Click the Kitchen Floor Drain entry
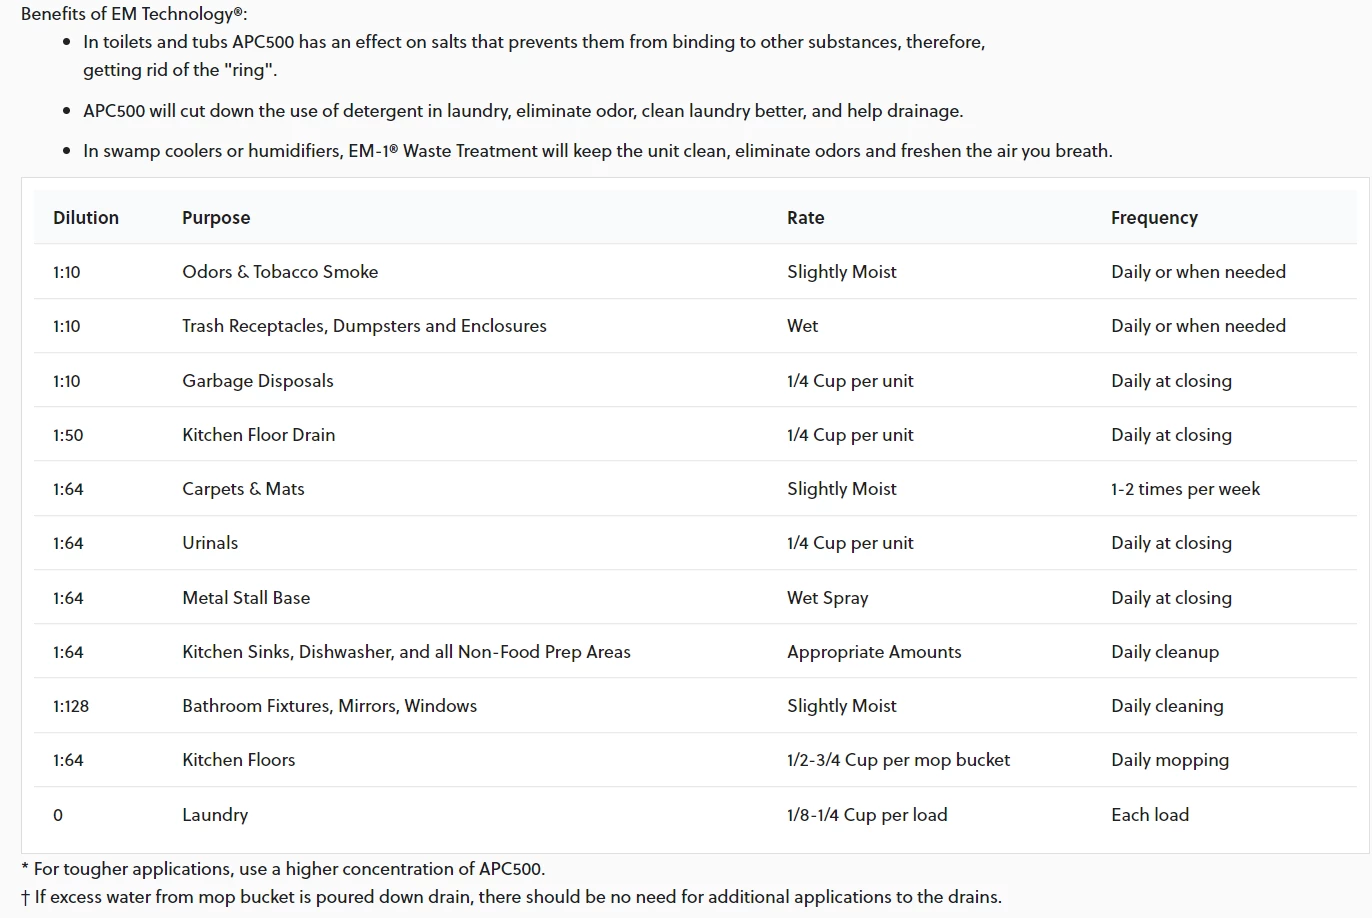Screen dimensions: 1372x918 click(258, 435)
